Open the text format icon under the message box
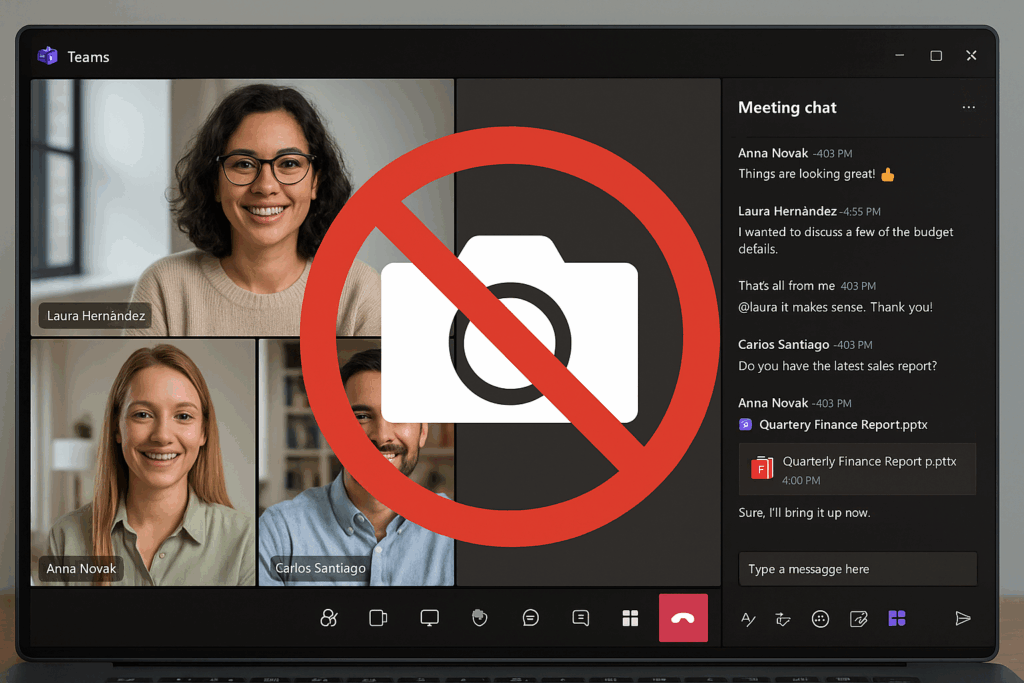This screenshot has width=1024, height=683. (x=748, y=618)
